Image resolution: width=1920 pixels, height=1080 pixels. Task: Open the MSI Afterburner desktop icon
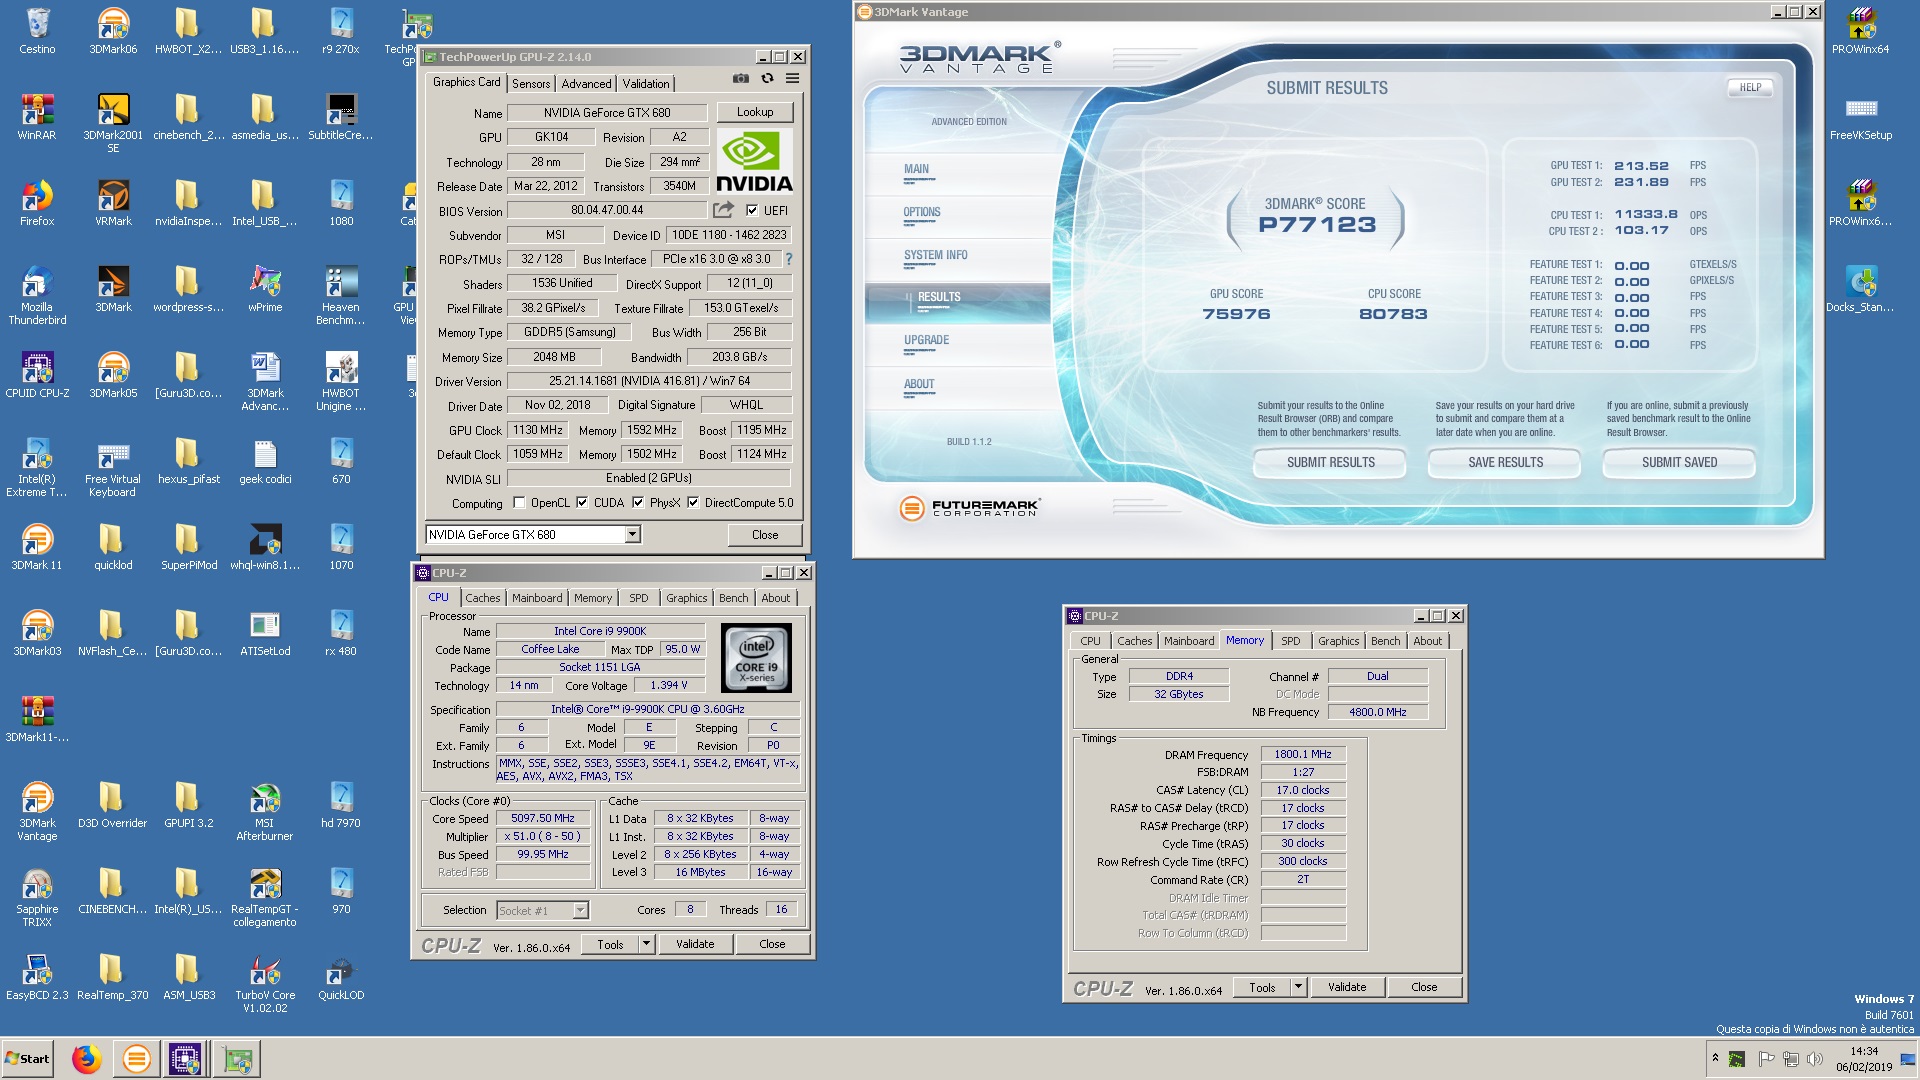[265, 812]
